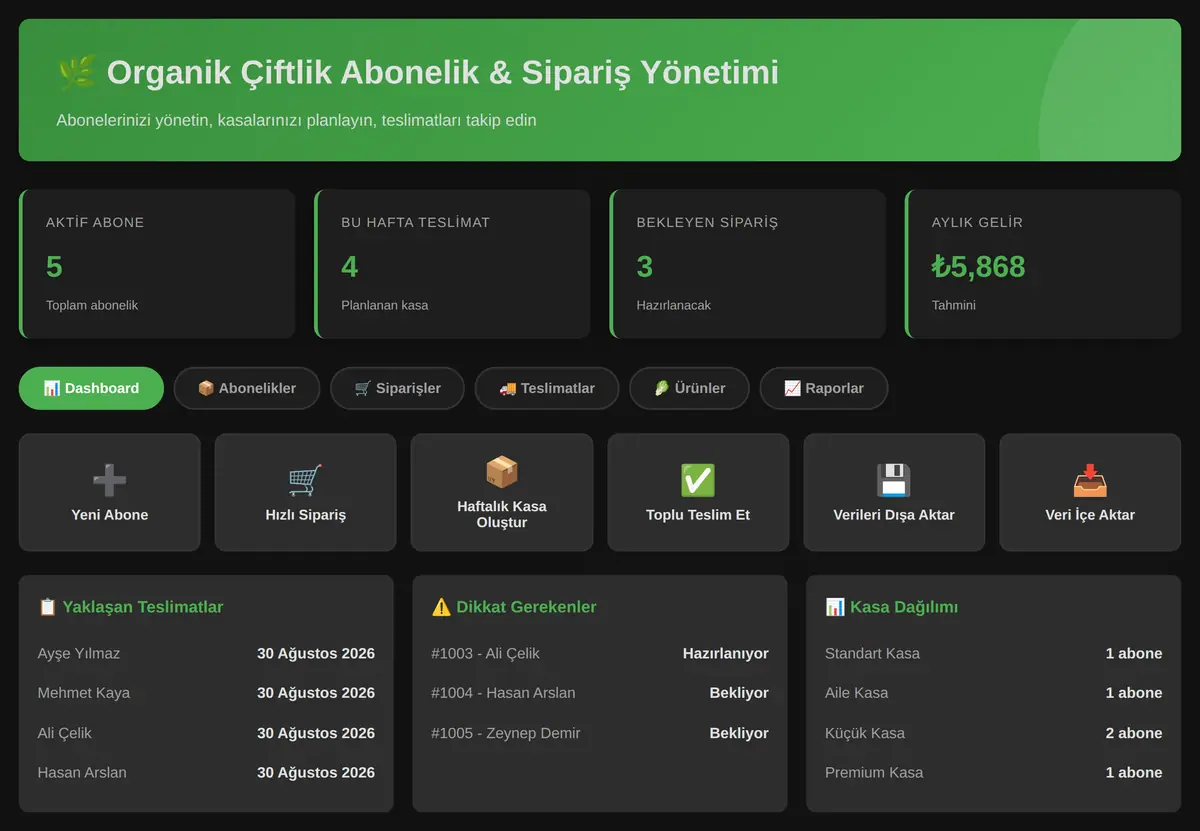Viewport: 1200px width, 831px height.
Task: Switch to the Siparişler tab
Action: coord(398,388)
